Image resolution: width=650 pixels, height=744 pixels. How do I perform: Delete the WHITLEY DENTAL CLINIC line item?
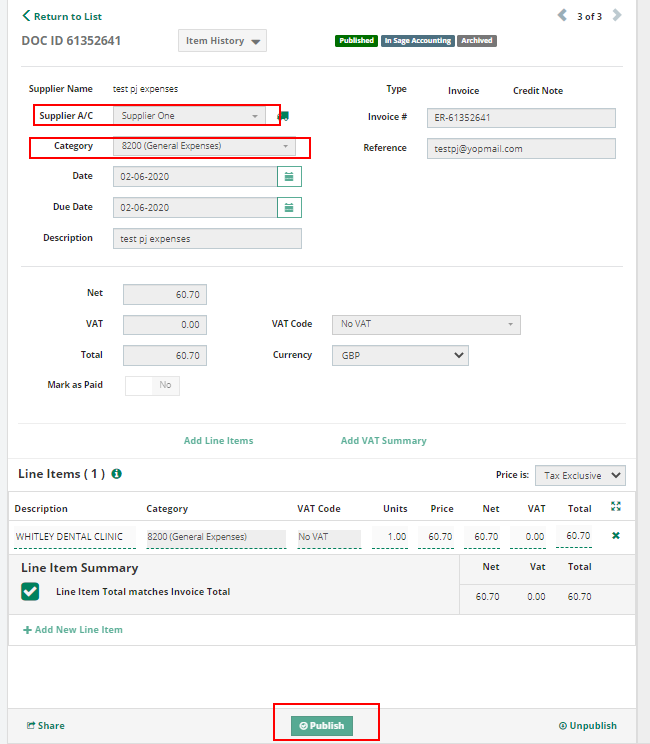[x=616, y=536]
